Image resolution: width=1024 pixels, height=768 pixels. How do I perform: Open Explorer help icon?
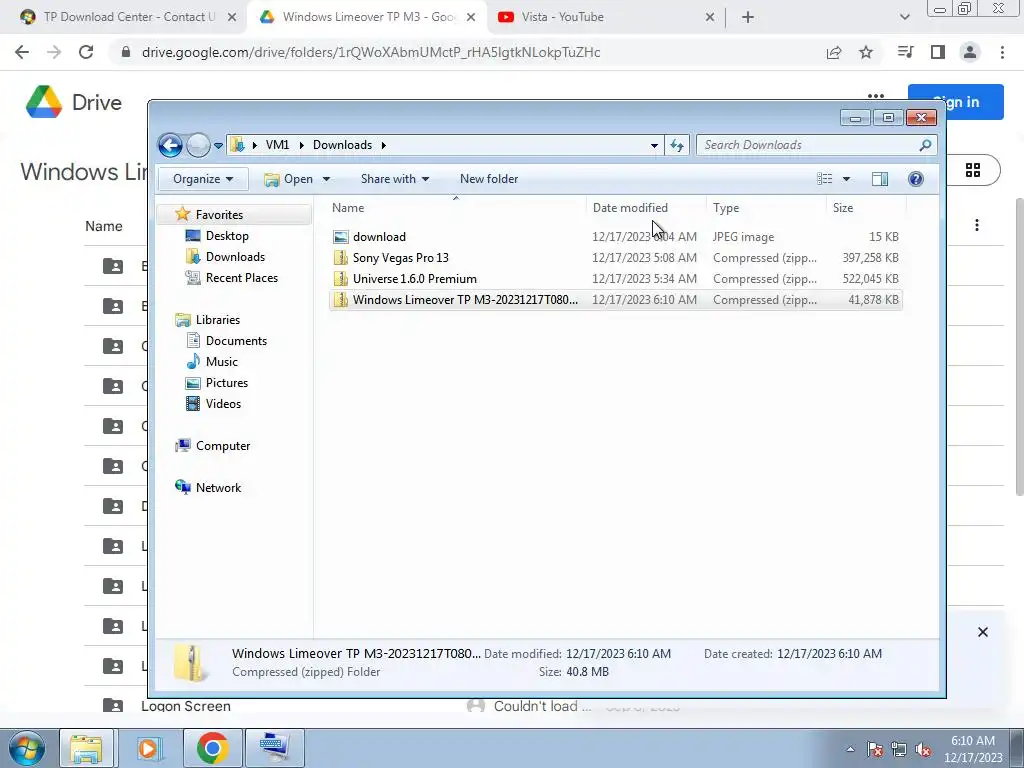click(916, 179)
